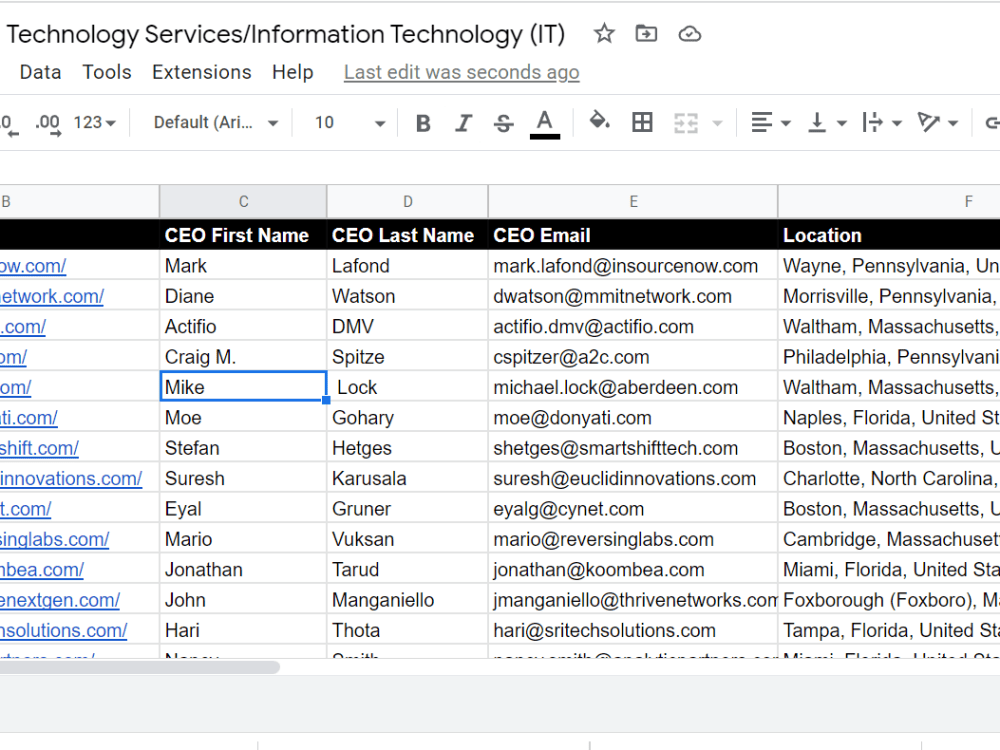Select the cell containing 'Spitze'
The width and height of the screenshot is (1000, 750).
[x=408, y=357]
